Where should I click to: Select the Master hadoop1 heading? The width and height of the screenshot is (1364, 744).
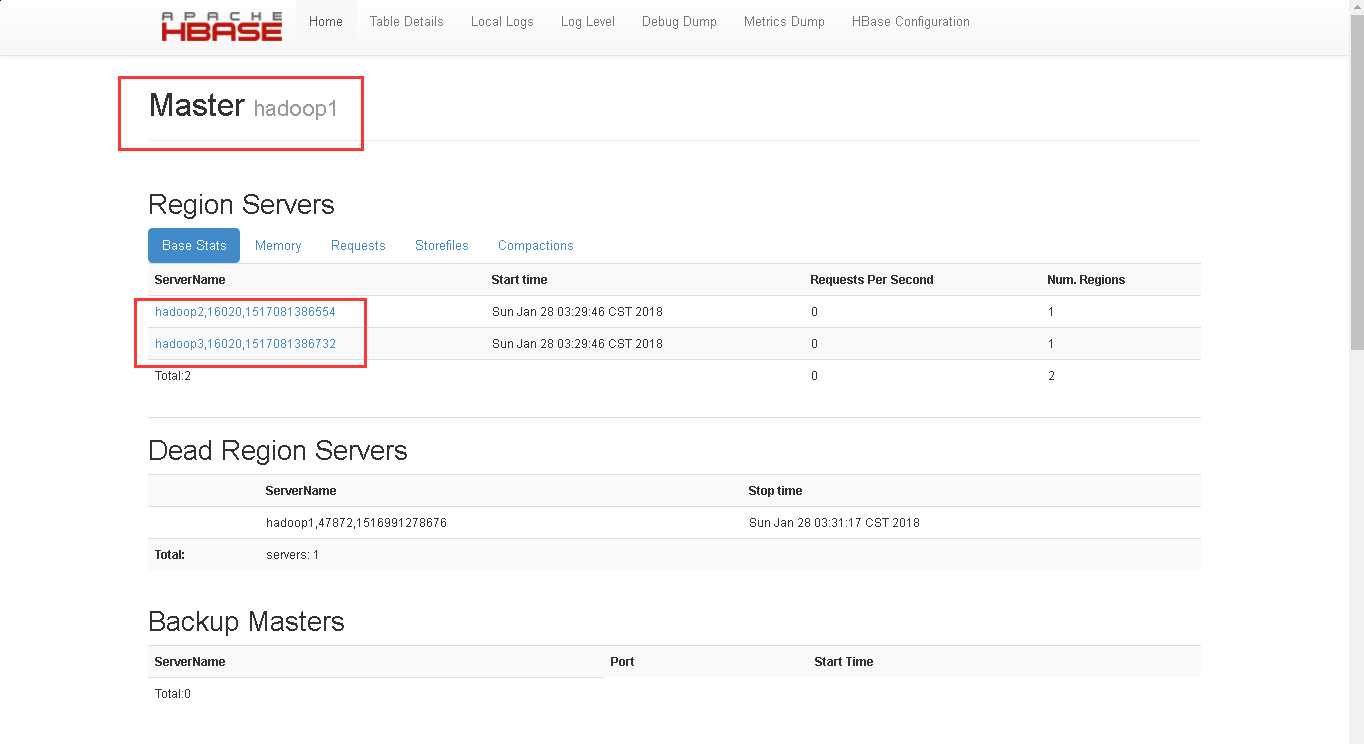[x=243, y=106]
